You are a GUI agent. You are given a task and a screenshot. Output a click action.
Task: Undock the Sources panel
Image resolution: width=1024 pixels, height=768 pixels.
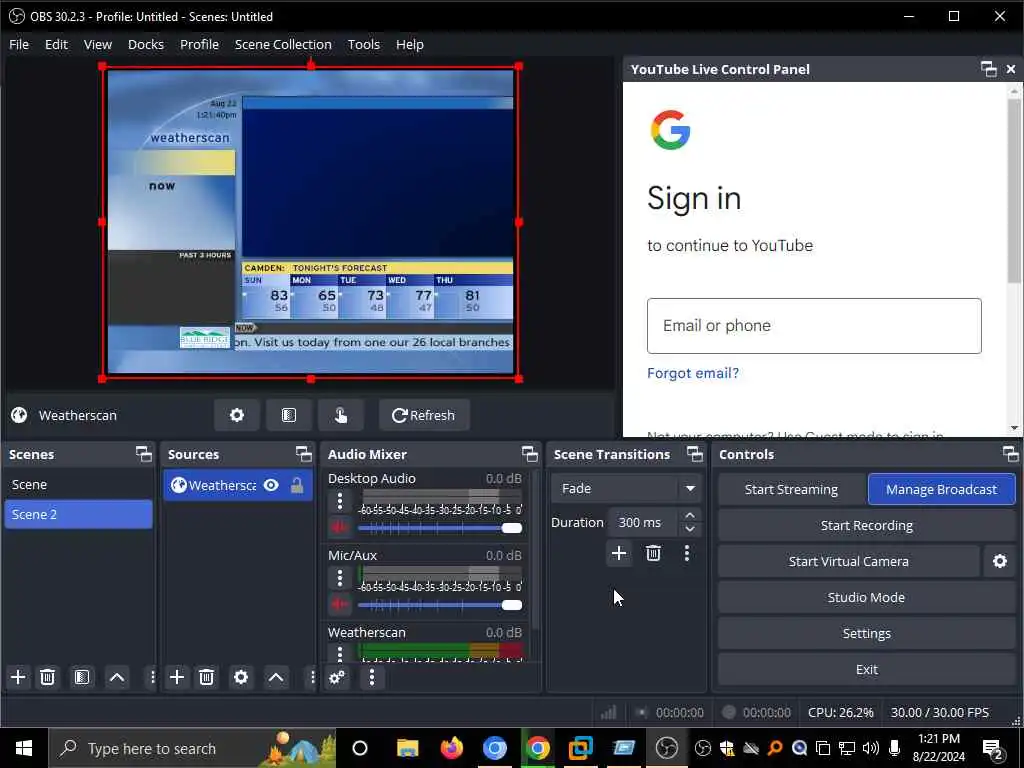[x=304, y=454]
